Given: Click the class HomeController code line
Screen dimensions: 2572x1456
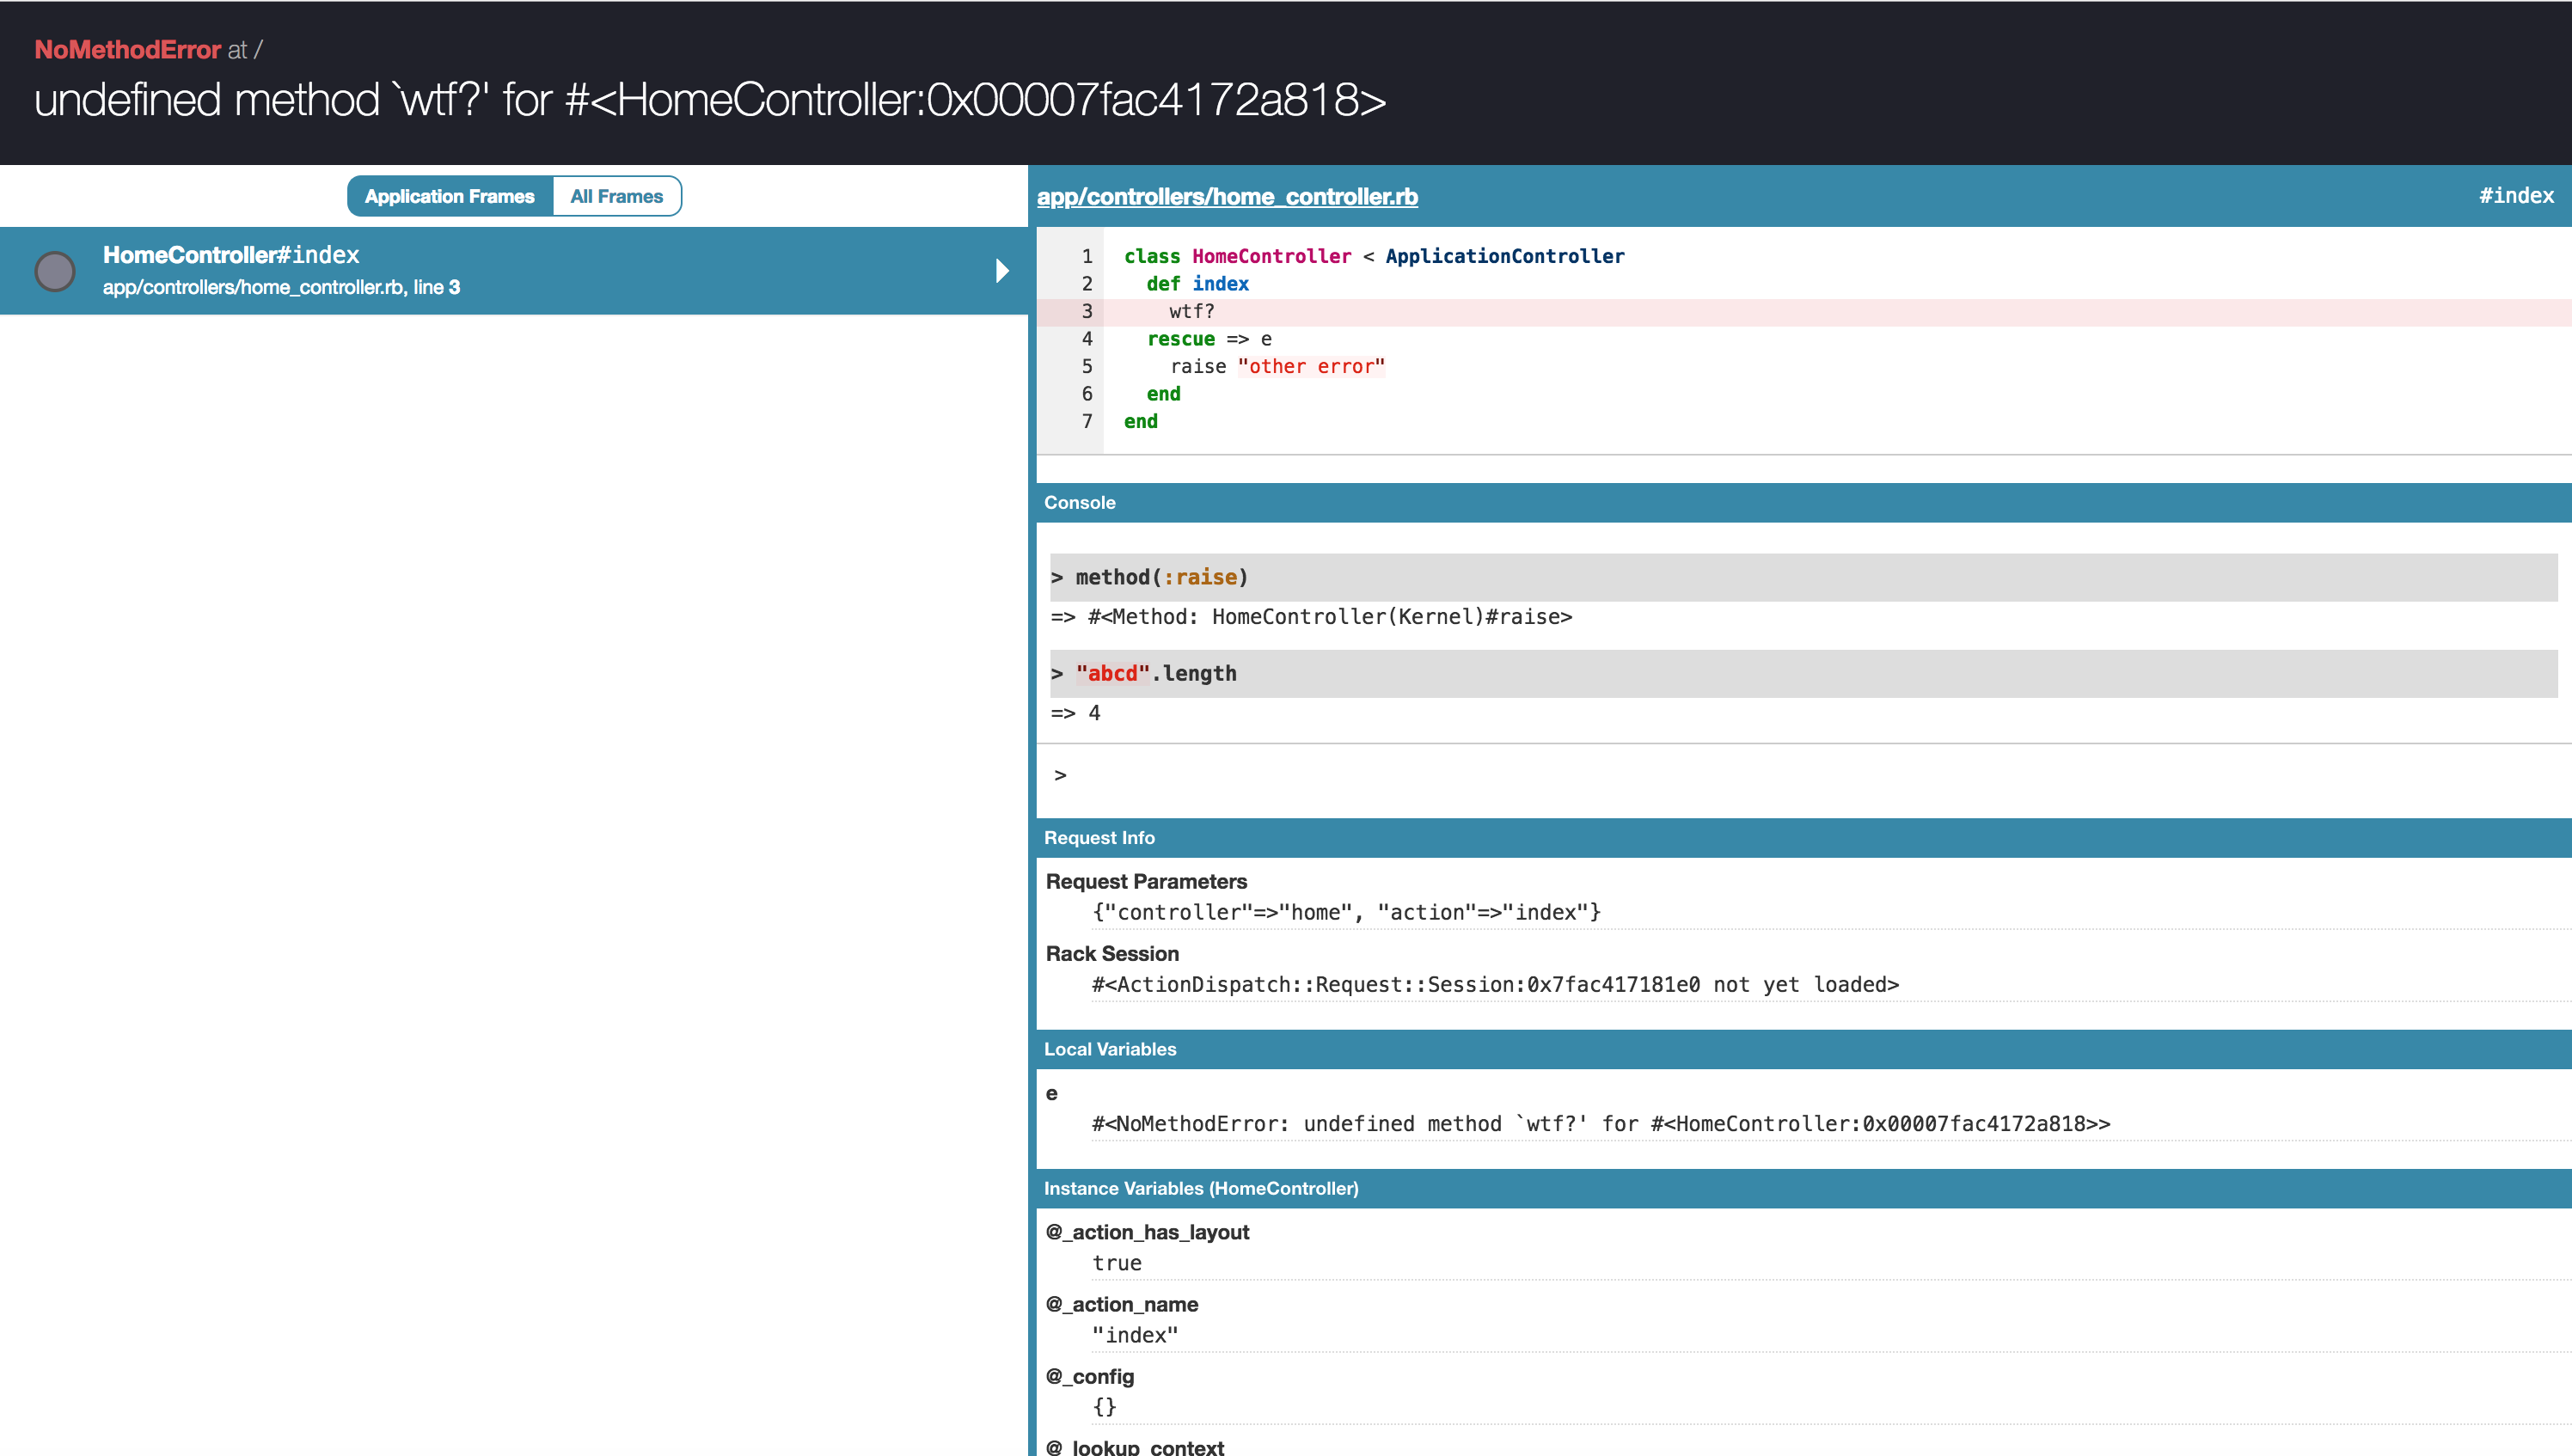Looking at the screenshot, I should (x=1374, y=256).
